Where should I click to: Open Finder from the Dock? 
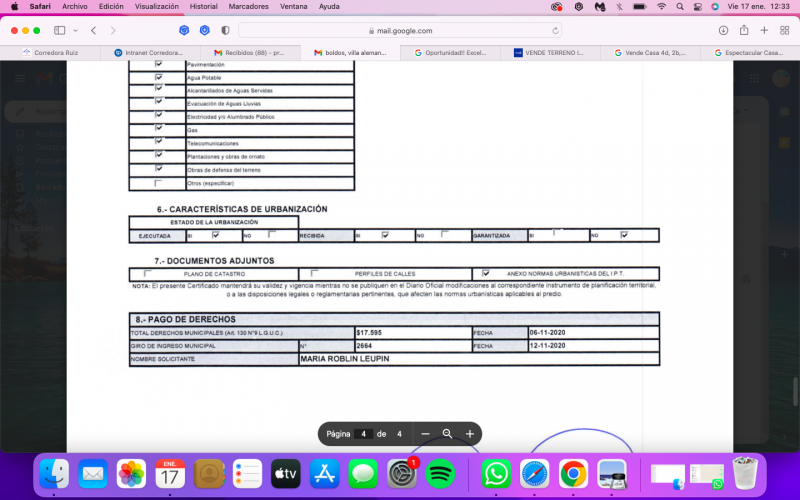[x=54, y=474]
